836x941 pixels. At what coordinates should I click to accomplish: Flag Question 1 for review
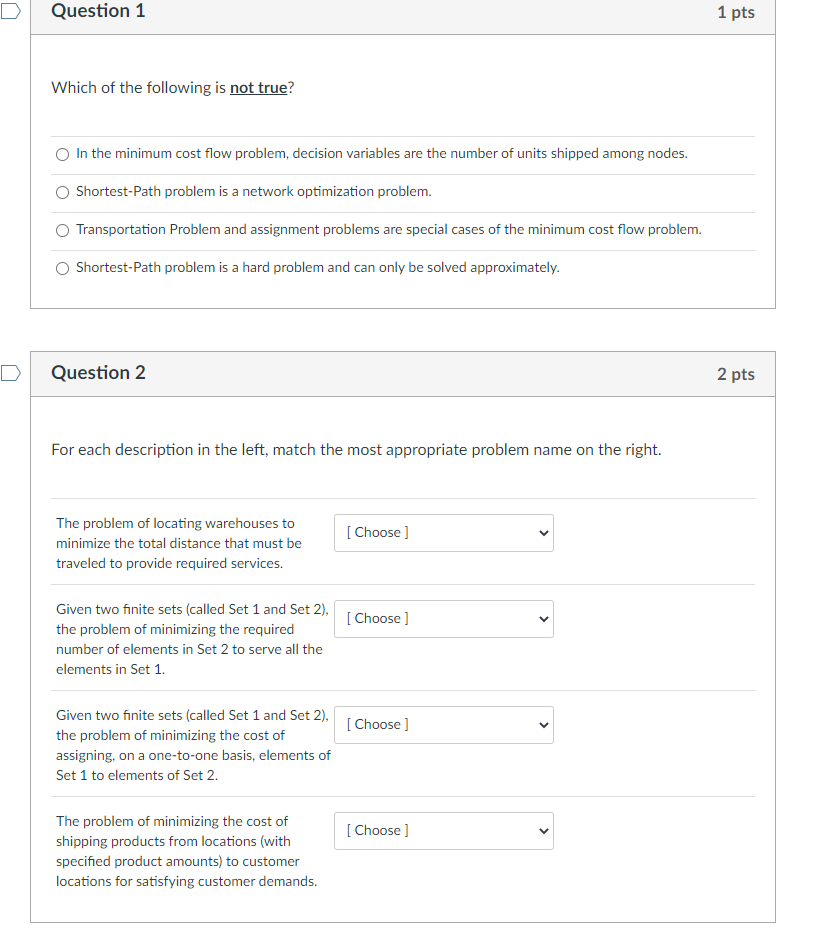tap(8, 8)
